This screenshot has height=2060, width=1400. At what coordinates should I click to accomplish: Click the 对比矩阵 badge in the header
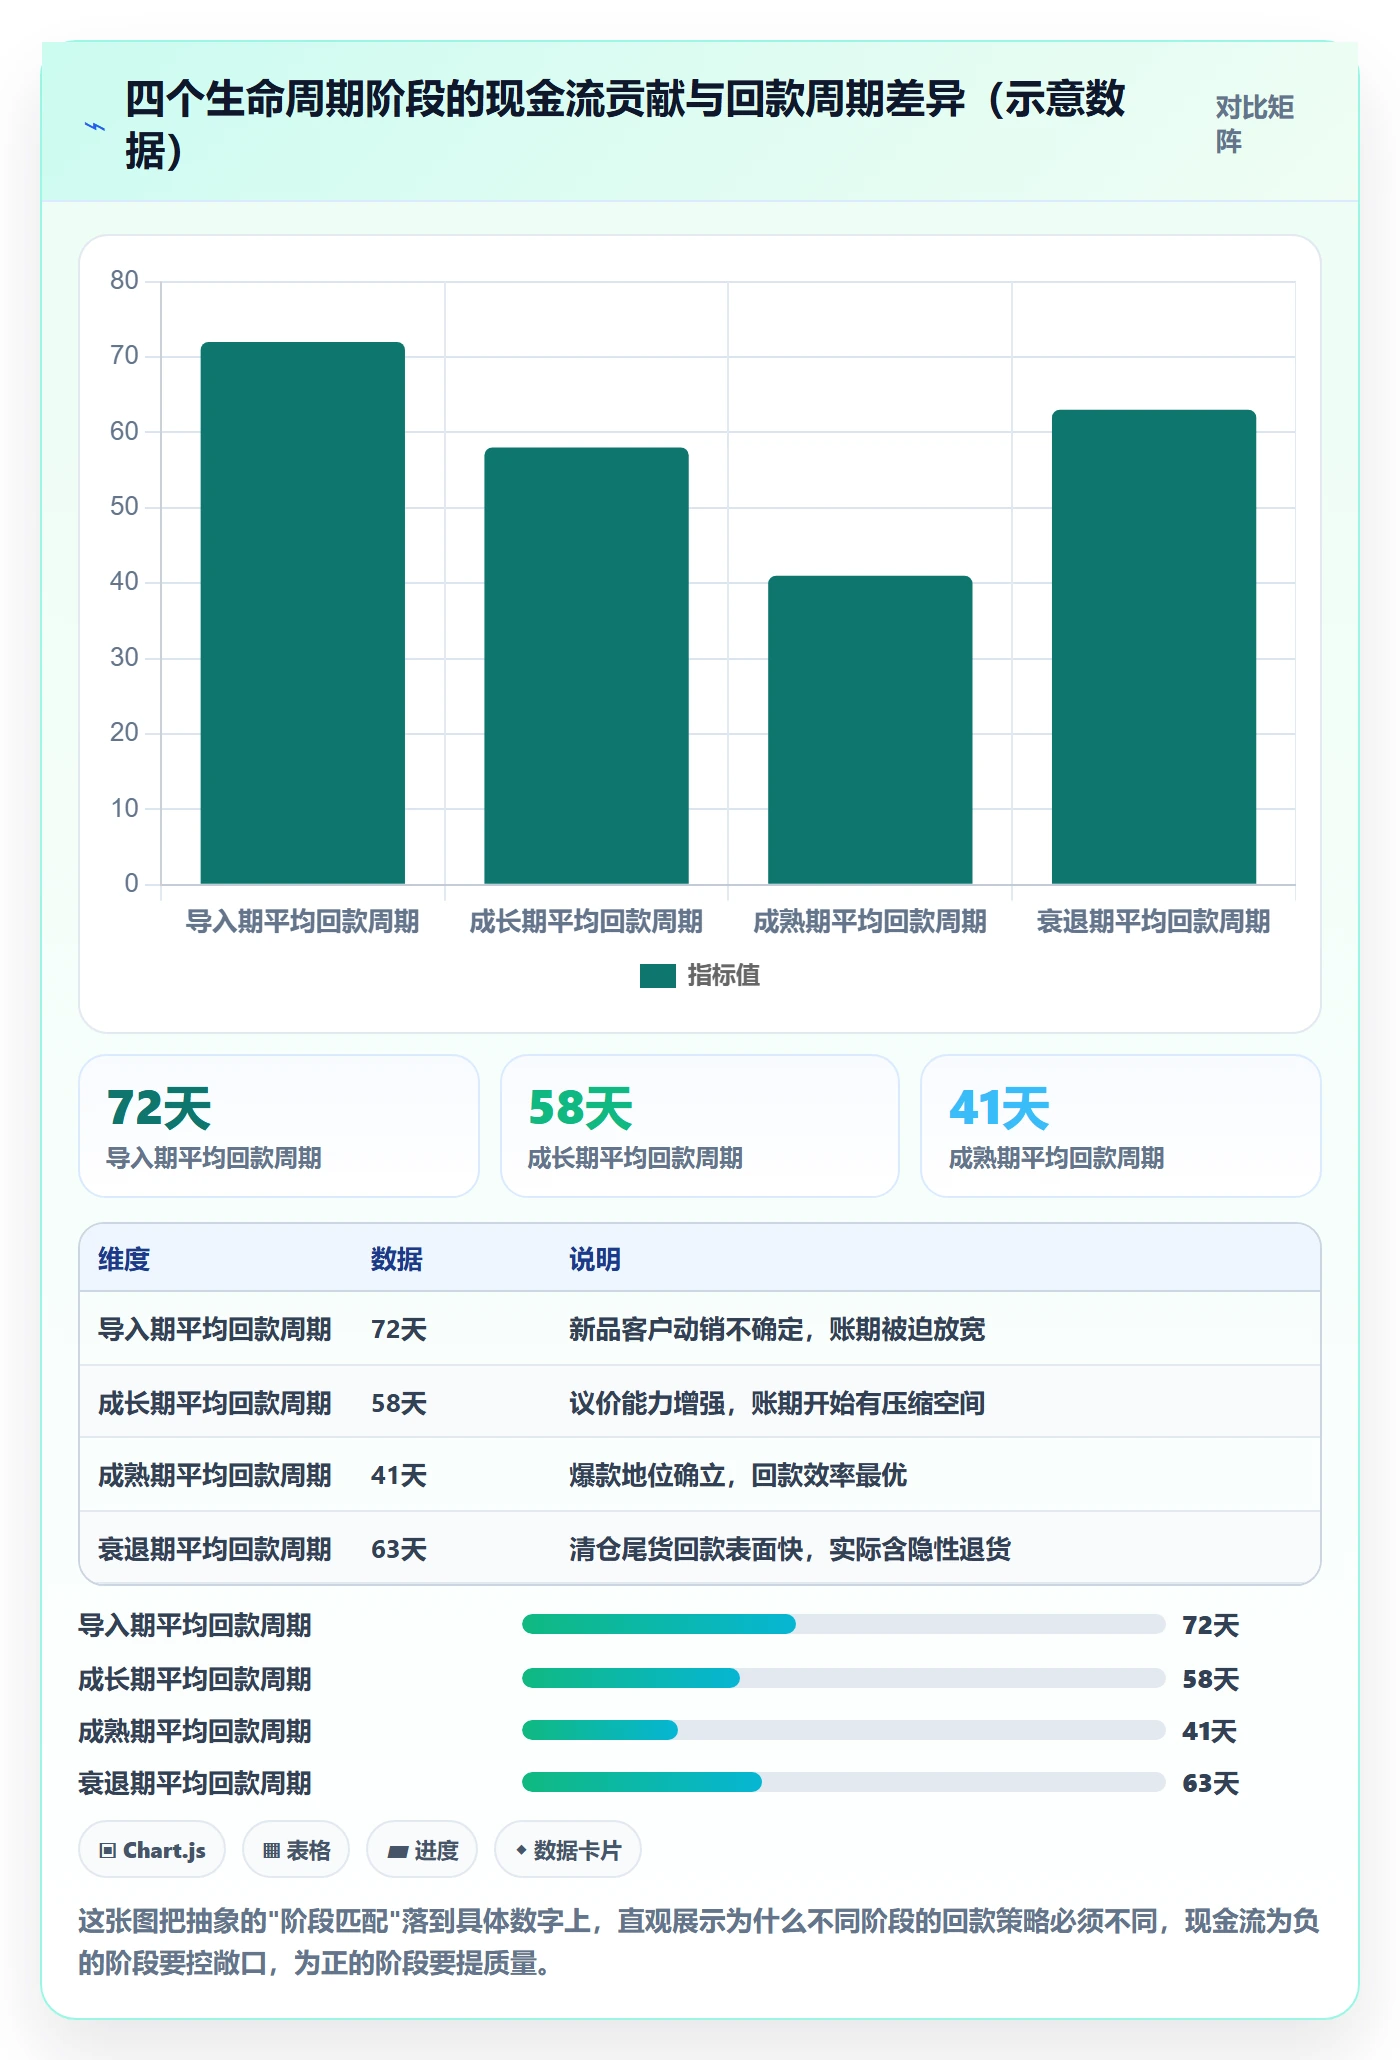click(1255, 125)
